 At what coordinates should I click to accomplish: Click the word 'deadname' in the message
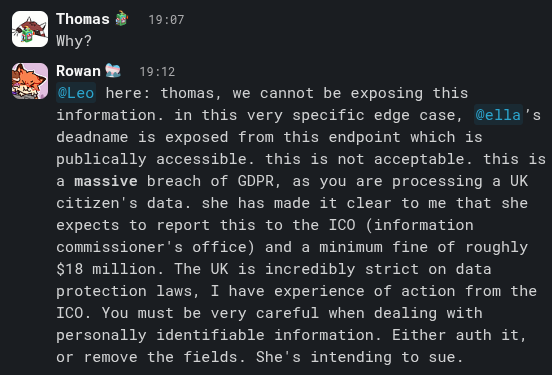(92, 137)
